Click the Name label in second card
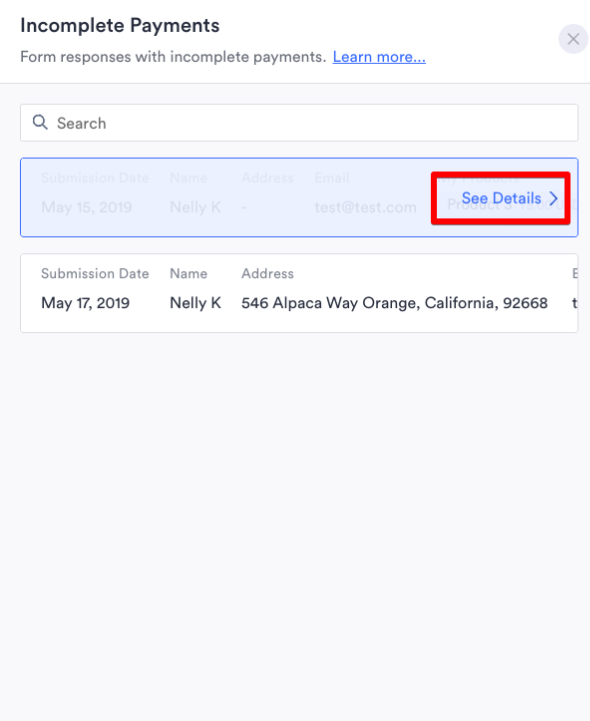This screenshot has width=590, height=721. 189,274
